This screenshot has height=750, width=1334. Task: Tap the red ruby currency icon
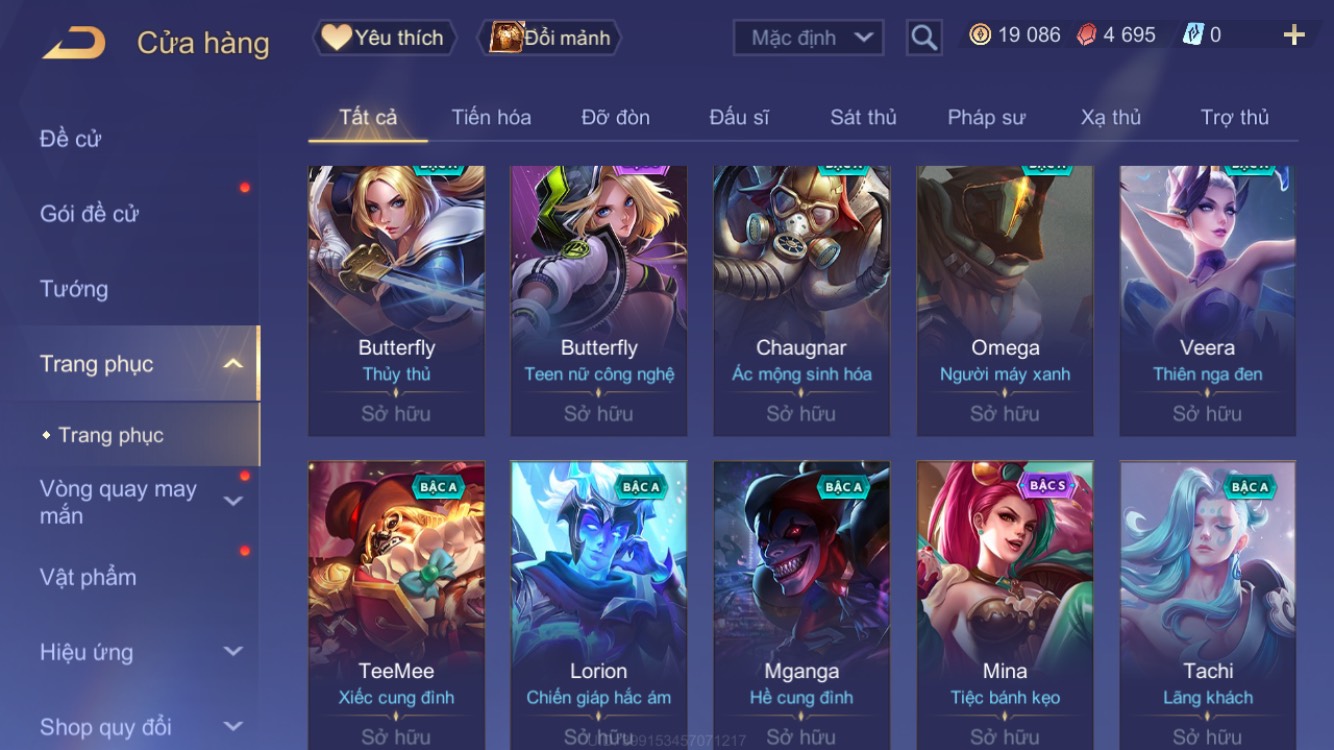pos(1086,35)
